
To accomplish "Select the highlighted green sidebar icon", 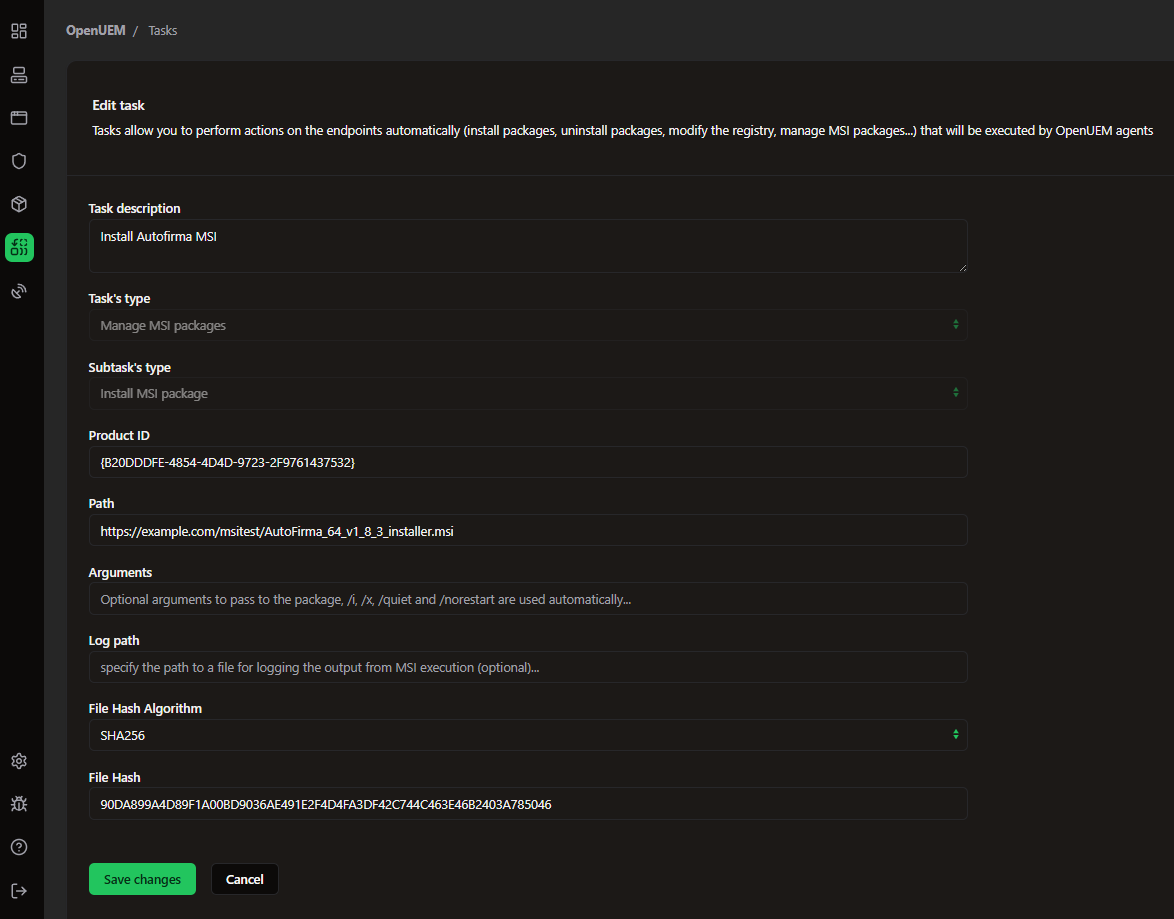I will coord(19,247).
